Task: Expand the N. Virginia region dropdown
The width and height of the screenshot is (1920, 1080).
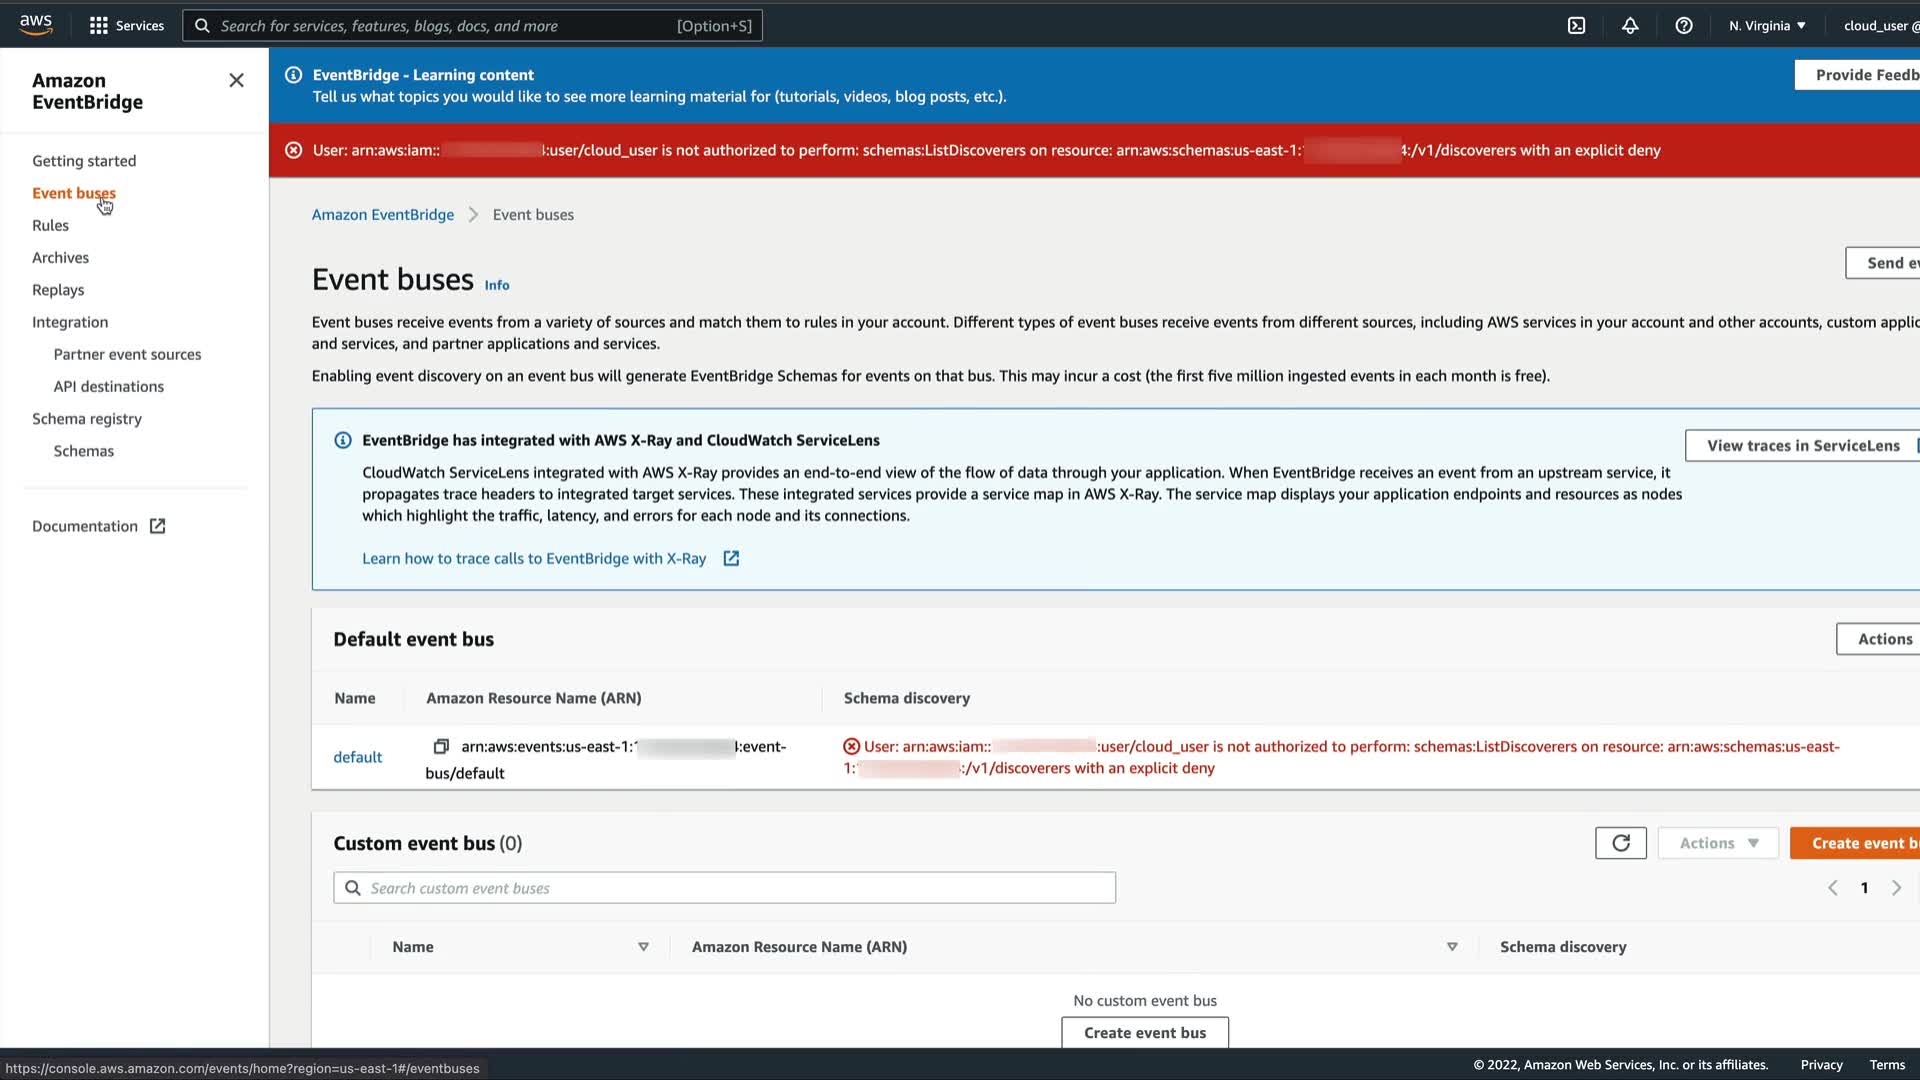Action: (x=1767, y=26)
